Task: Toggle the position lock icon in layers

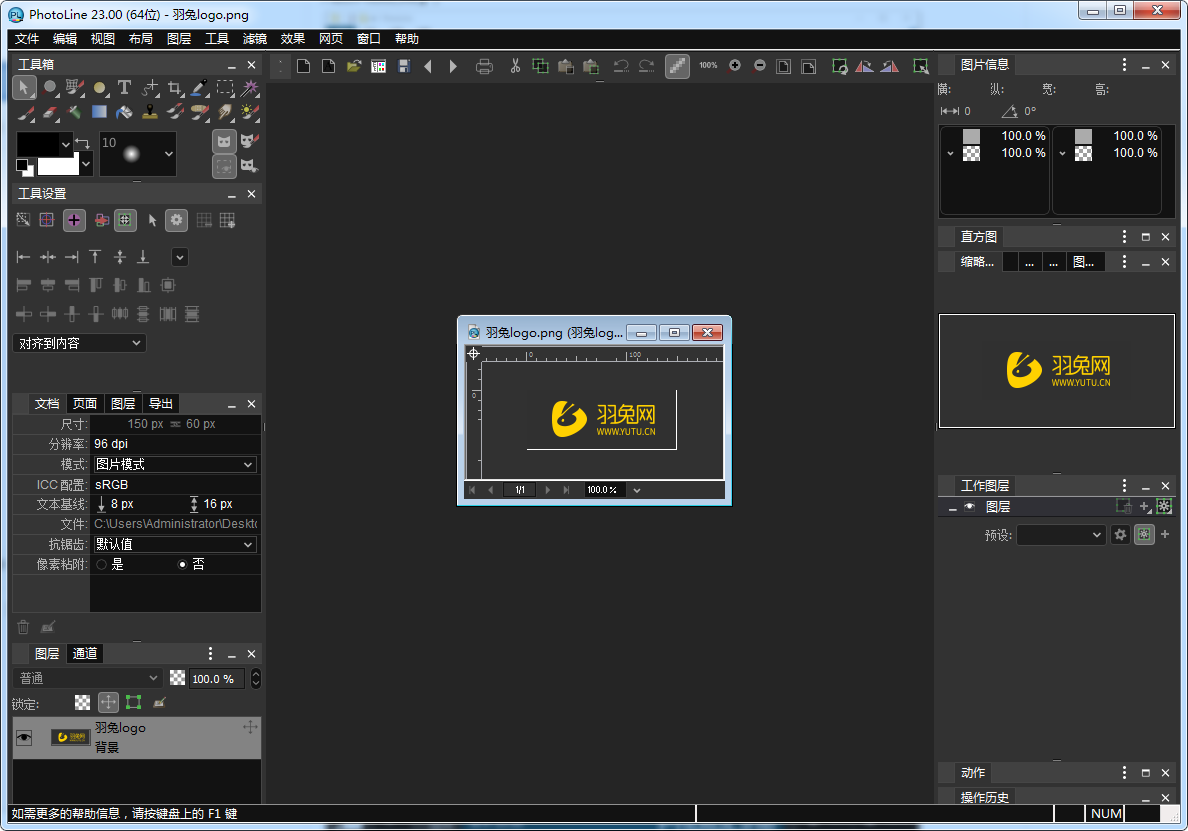Action: (x=108, y=703)
